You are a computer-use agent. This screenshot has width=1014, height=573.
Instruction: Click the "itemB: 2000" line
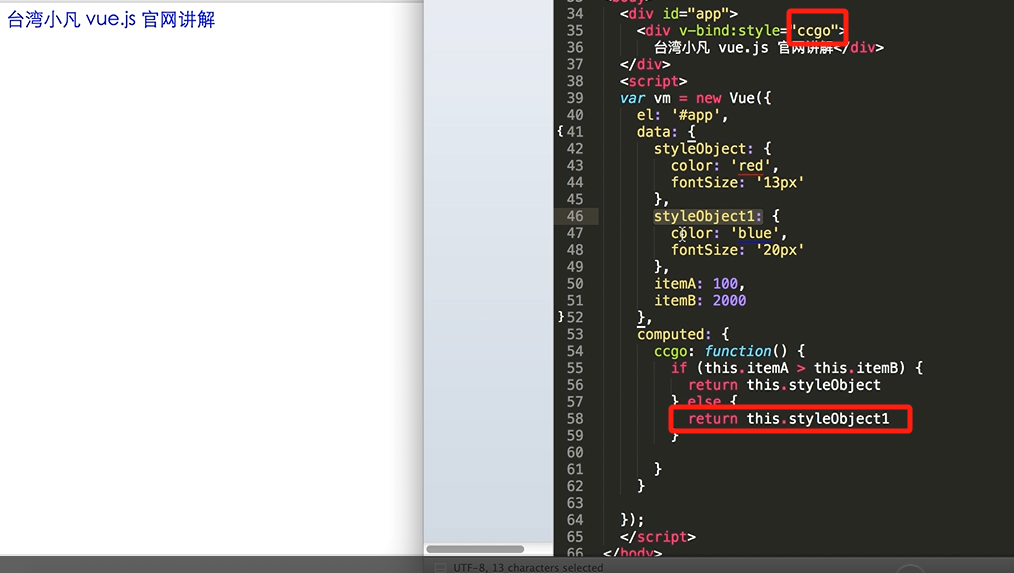click(x=700, y=300)
